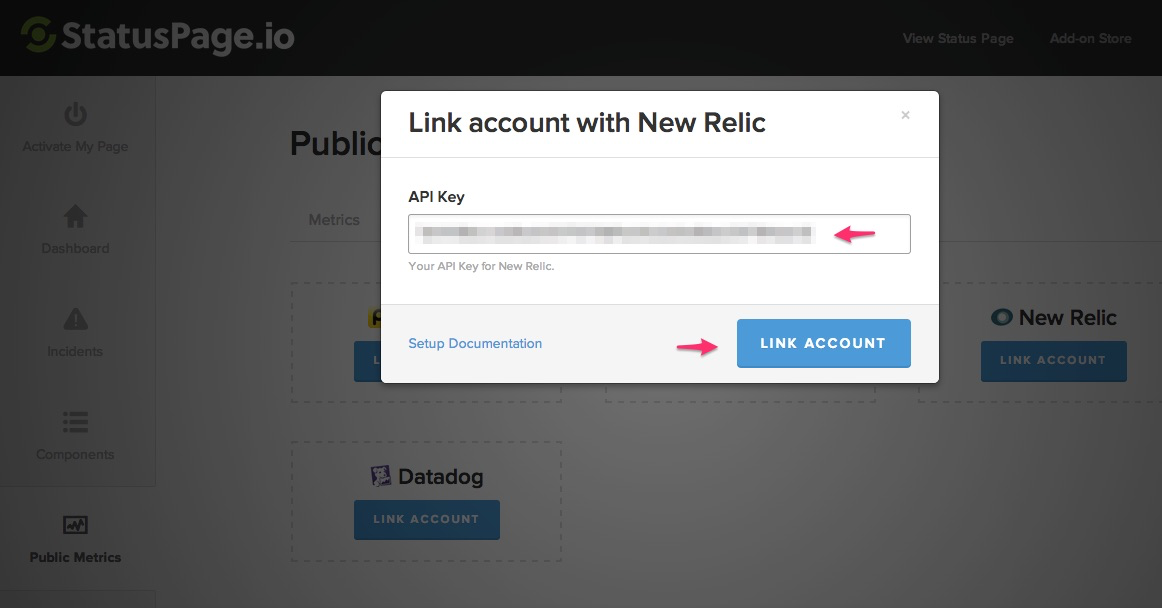Switch to the Metrics tab

[x=334, y=219]
